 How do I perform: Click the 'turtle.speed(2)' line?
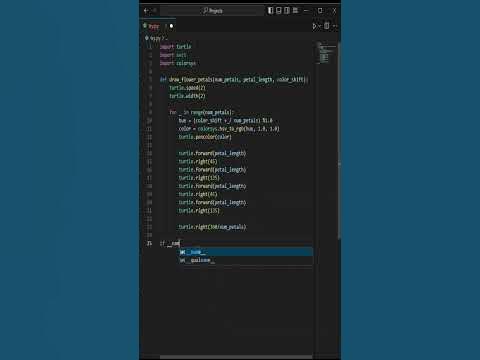coord(187,88)
